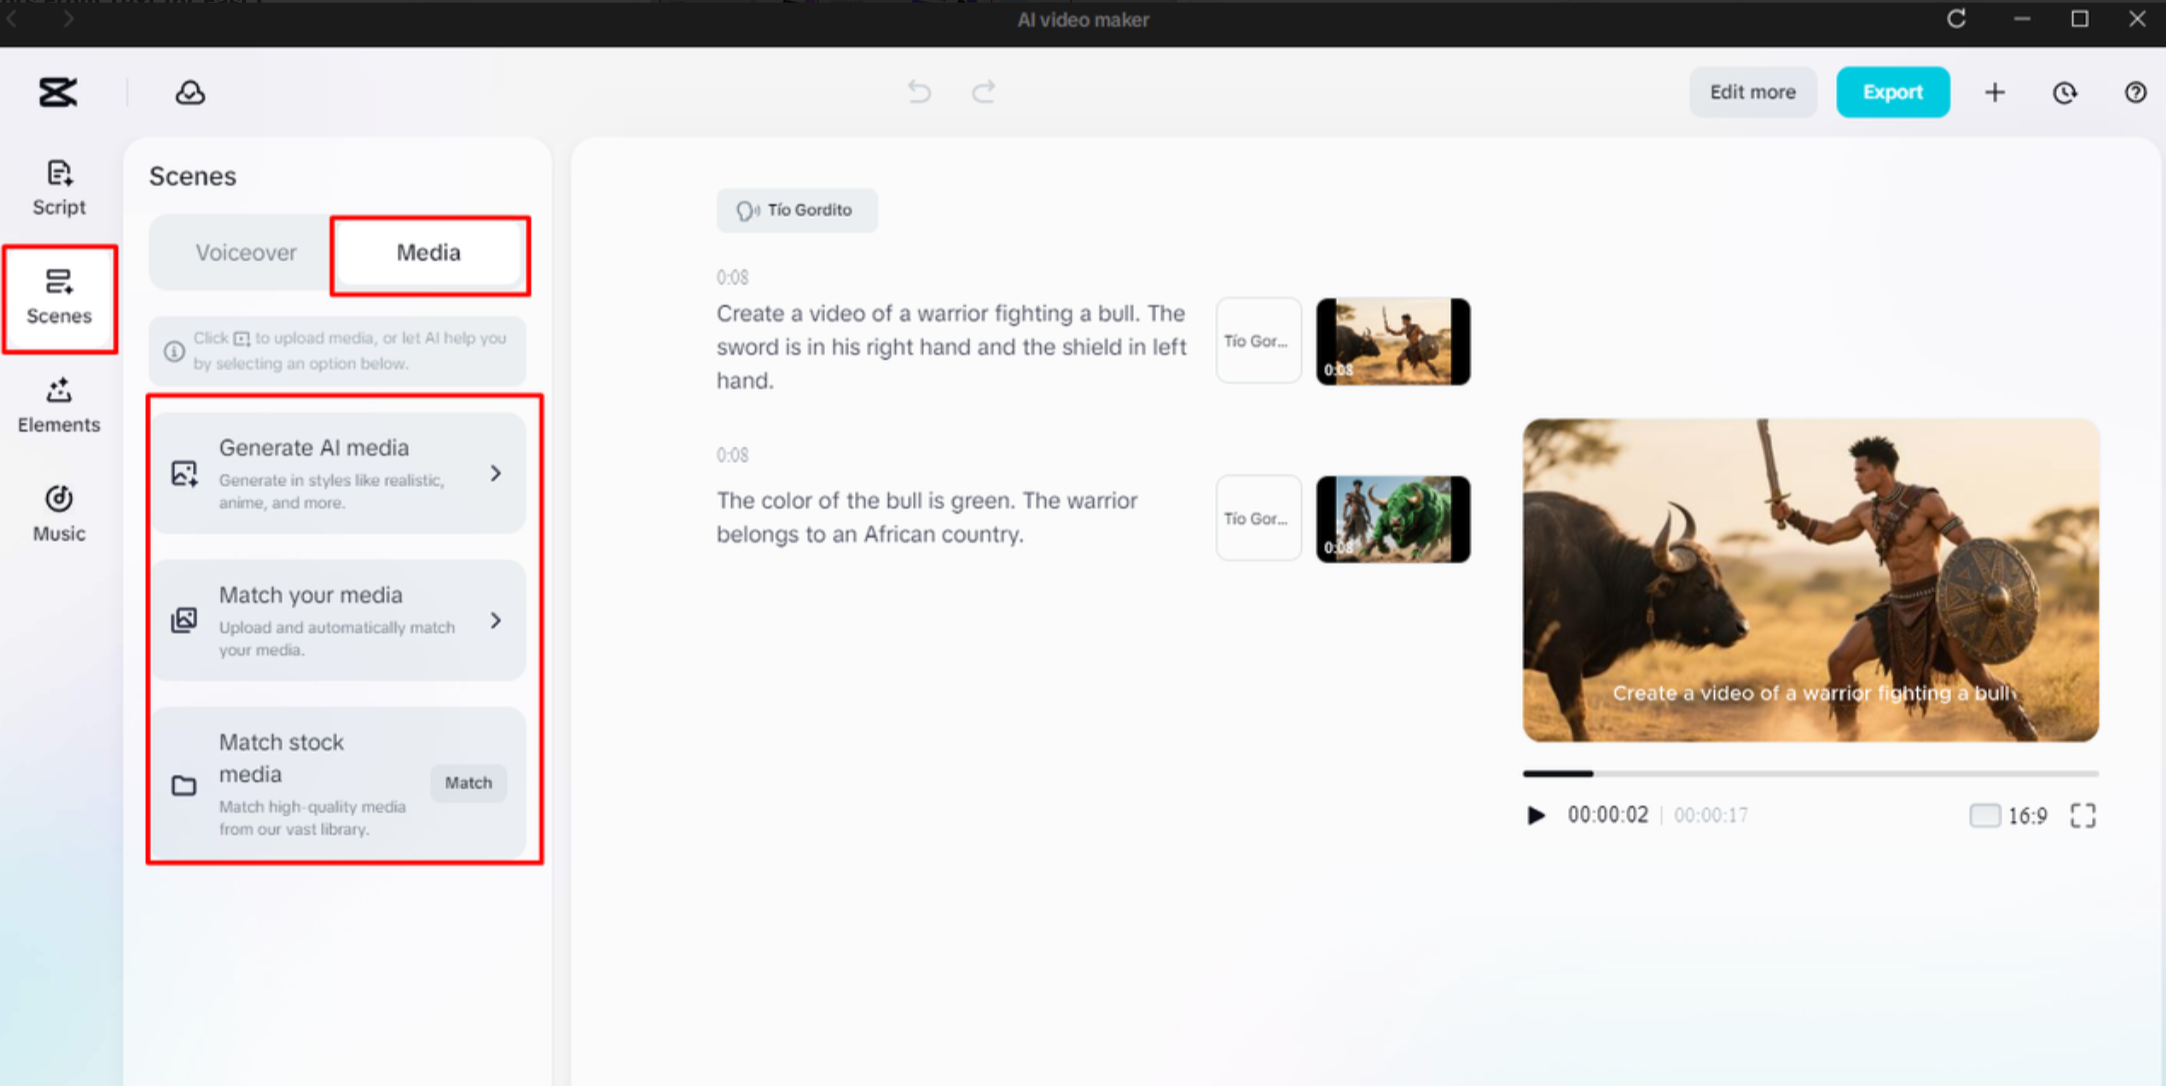Viewport: 2166px width, 1086px height.
Task: Click the Match stock media Match button
Action: pyautogui.click(x=468, y=783)
